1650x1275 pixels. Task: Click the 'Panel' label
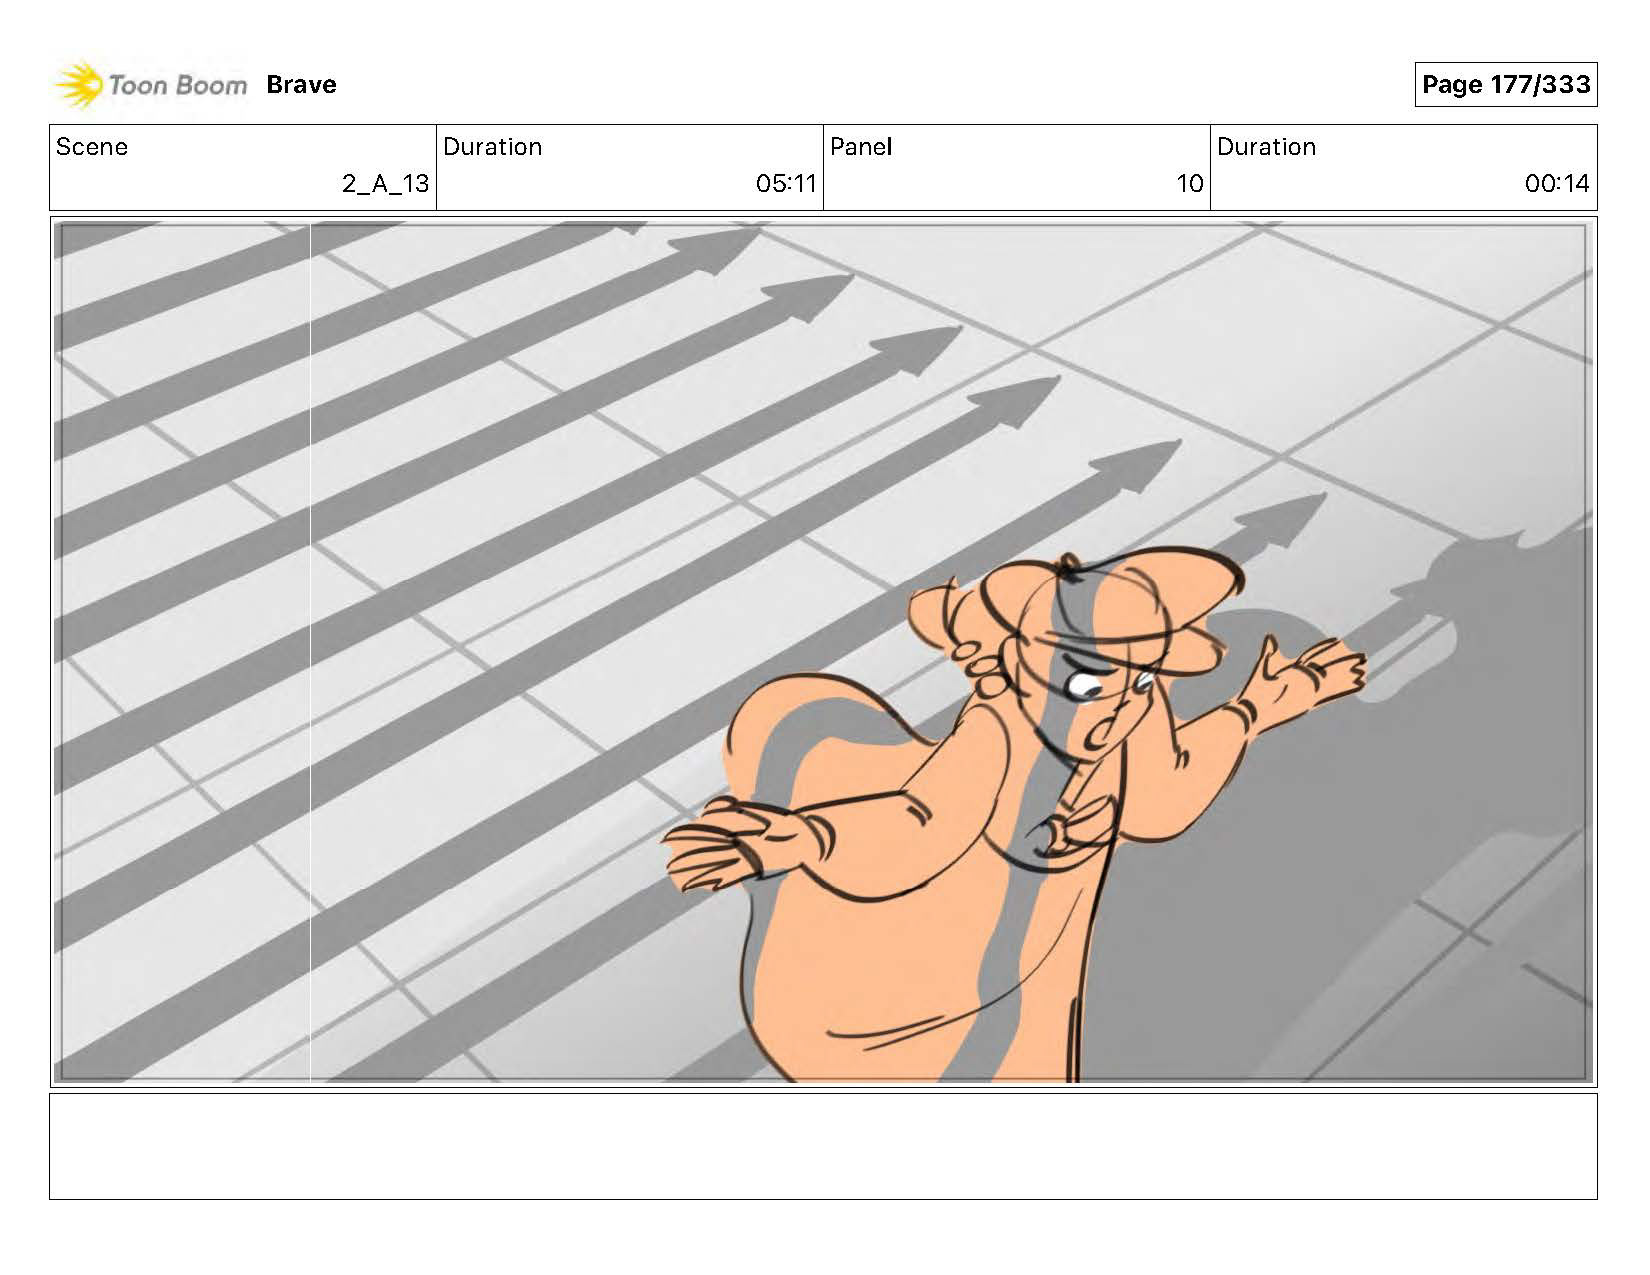(x=860, y=147)
